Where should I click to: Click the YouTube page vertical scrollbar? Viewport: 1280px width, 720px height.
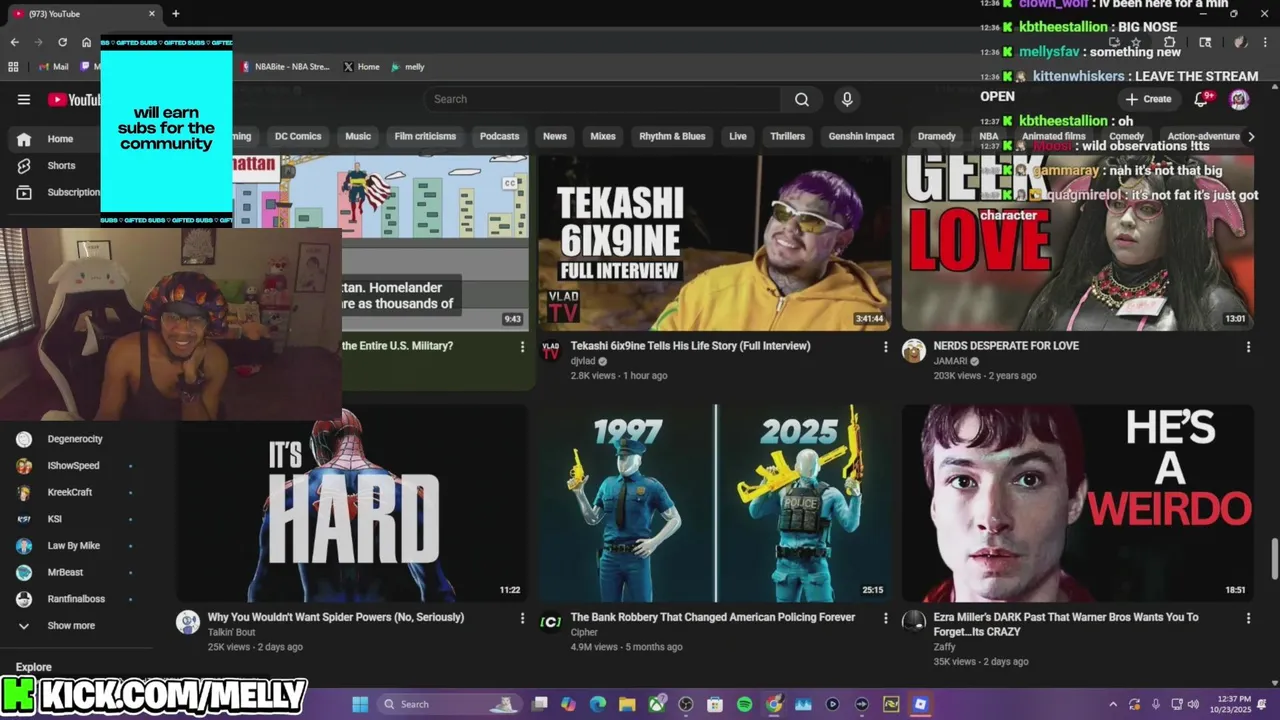pyautogui.click(x=1273, y=557)
